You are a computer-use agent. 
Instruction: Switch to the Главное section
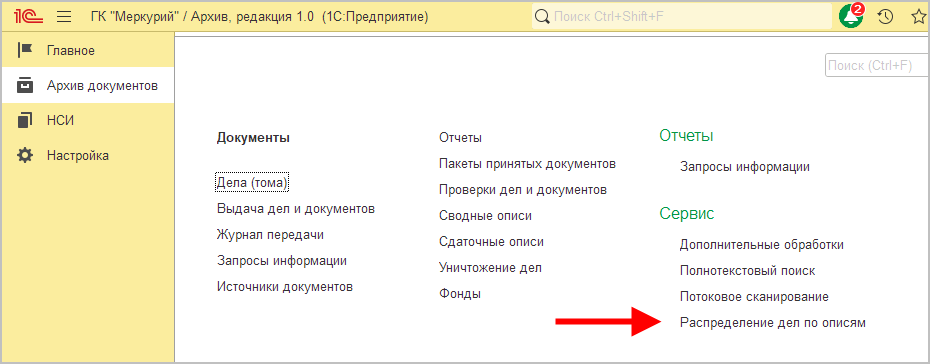(x=87, y=51)
